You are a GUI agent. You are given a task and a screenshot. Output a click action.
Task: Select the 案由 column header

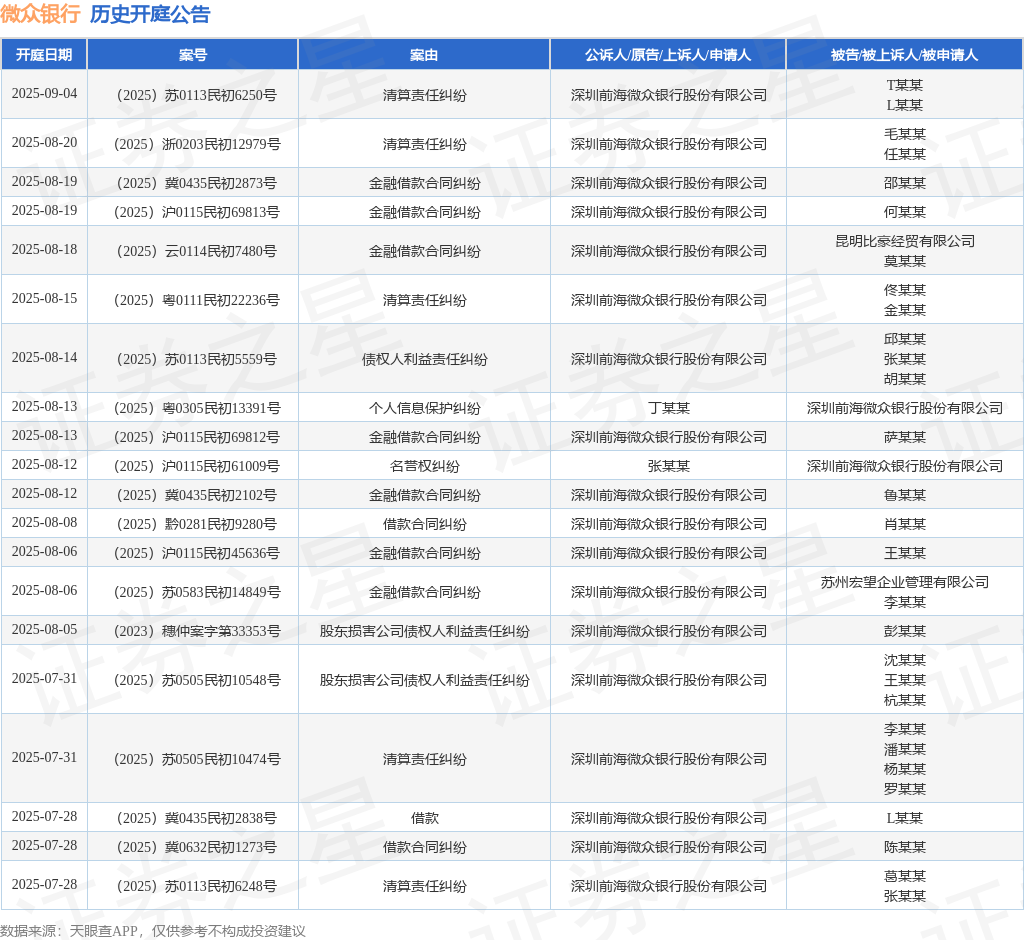[424, 55]
